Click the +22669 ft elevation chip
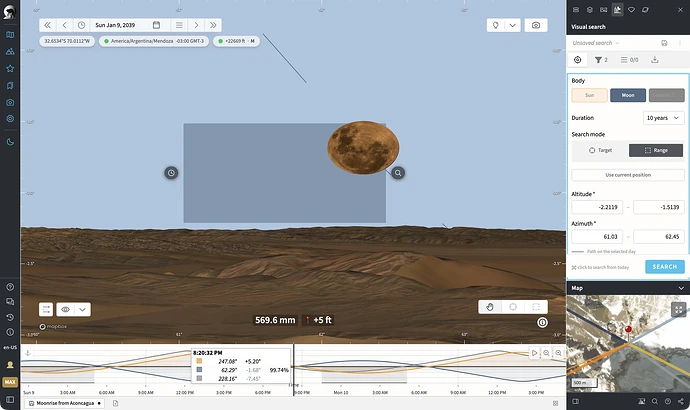Viewport: 690px width, 410px height. (237, 41)
